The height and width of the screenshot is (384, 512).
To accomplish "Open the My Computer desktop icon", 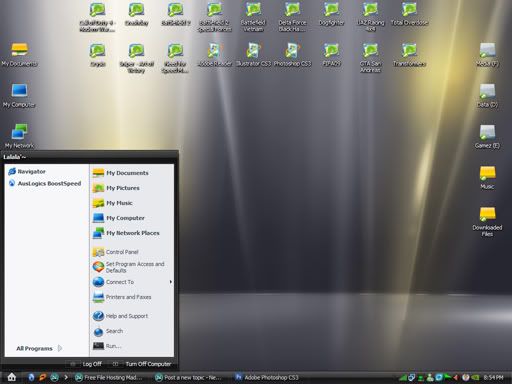I will (19, 96).
